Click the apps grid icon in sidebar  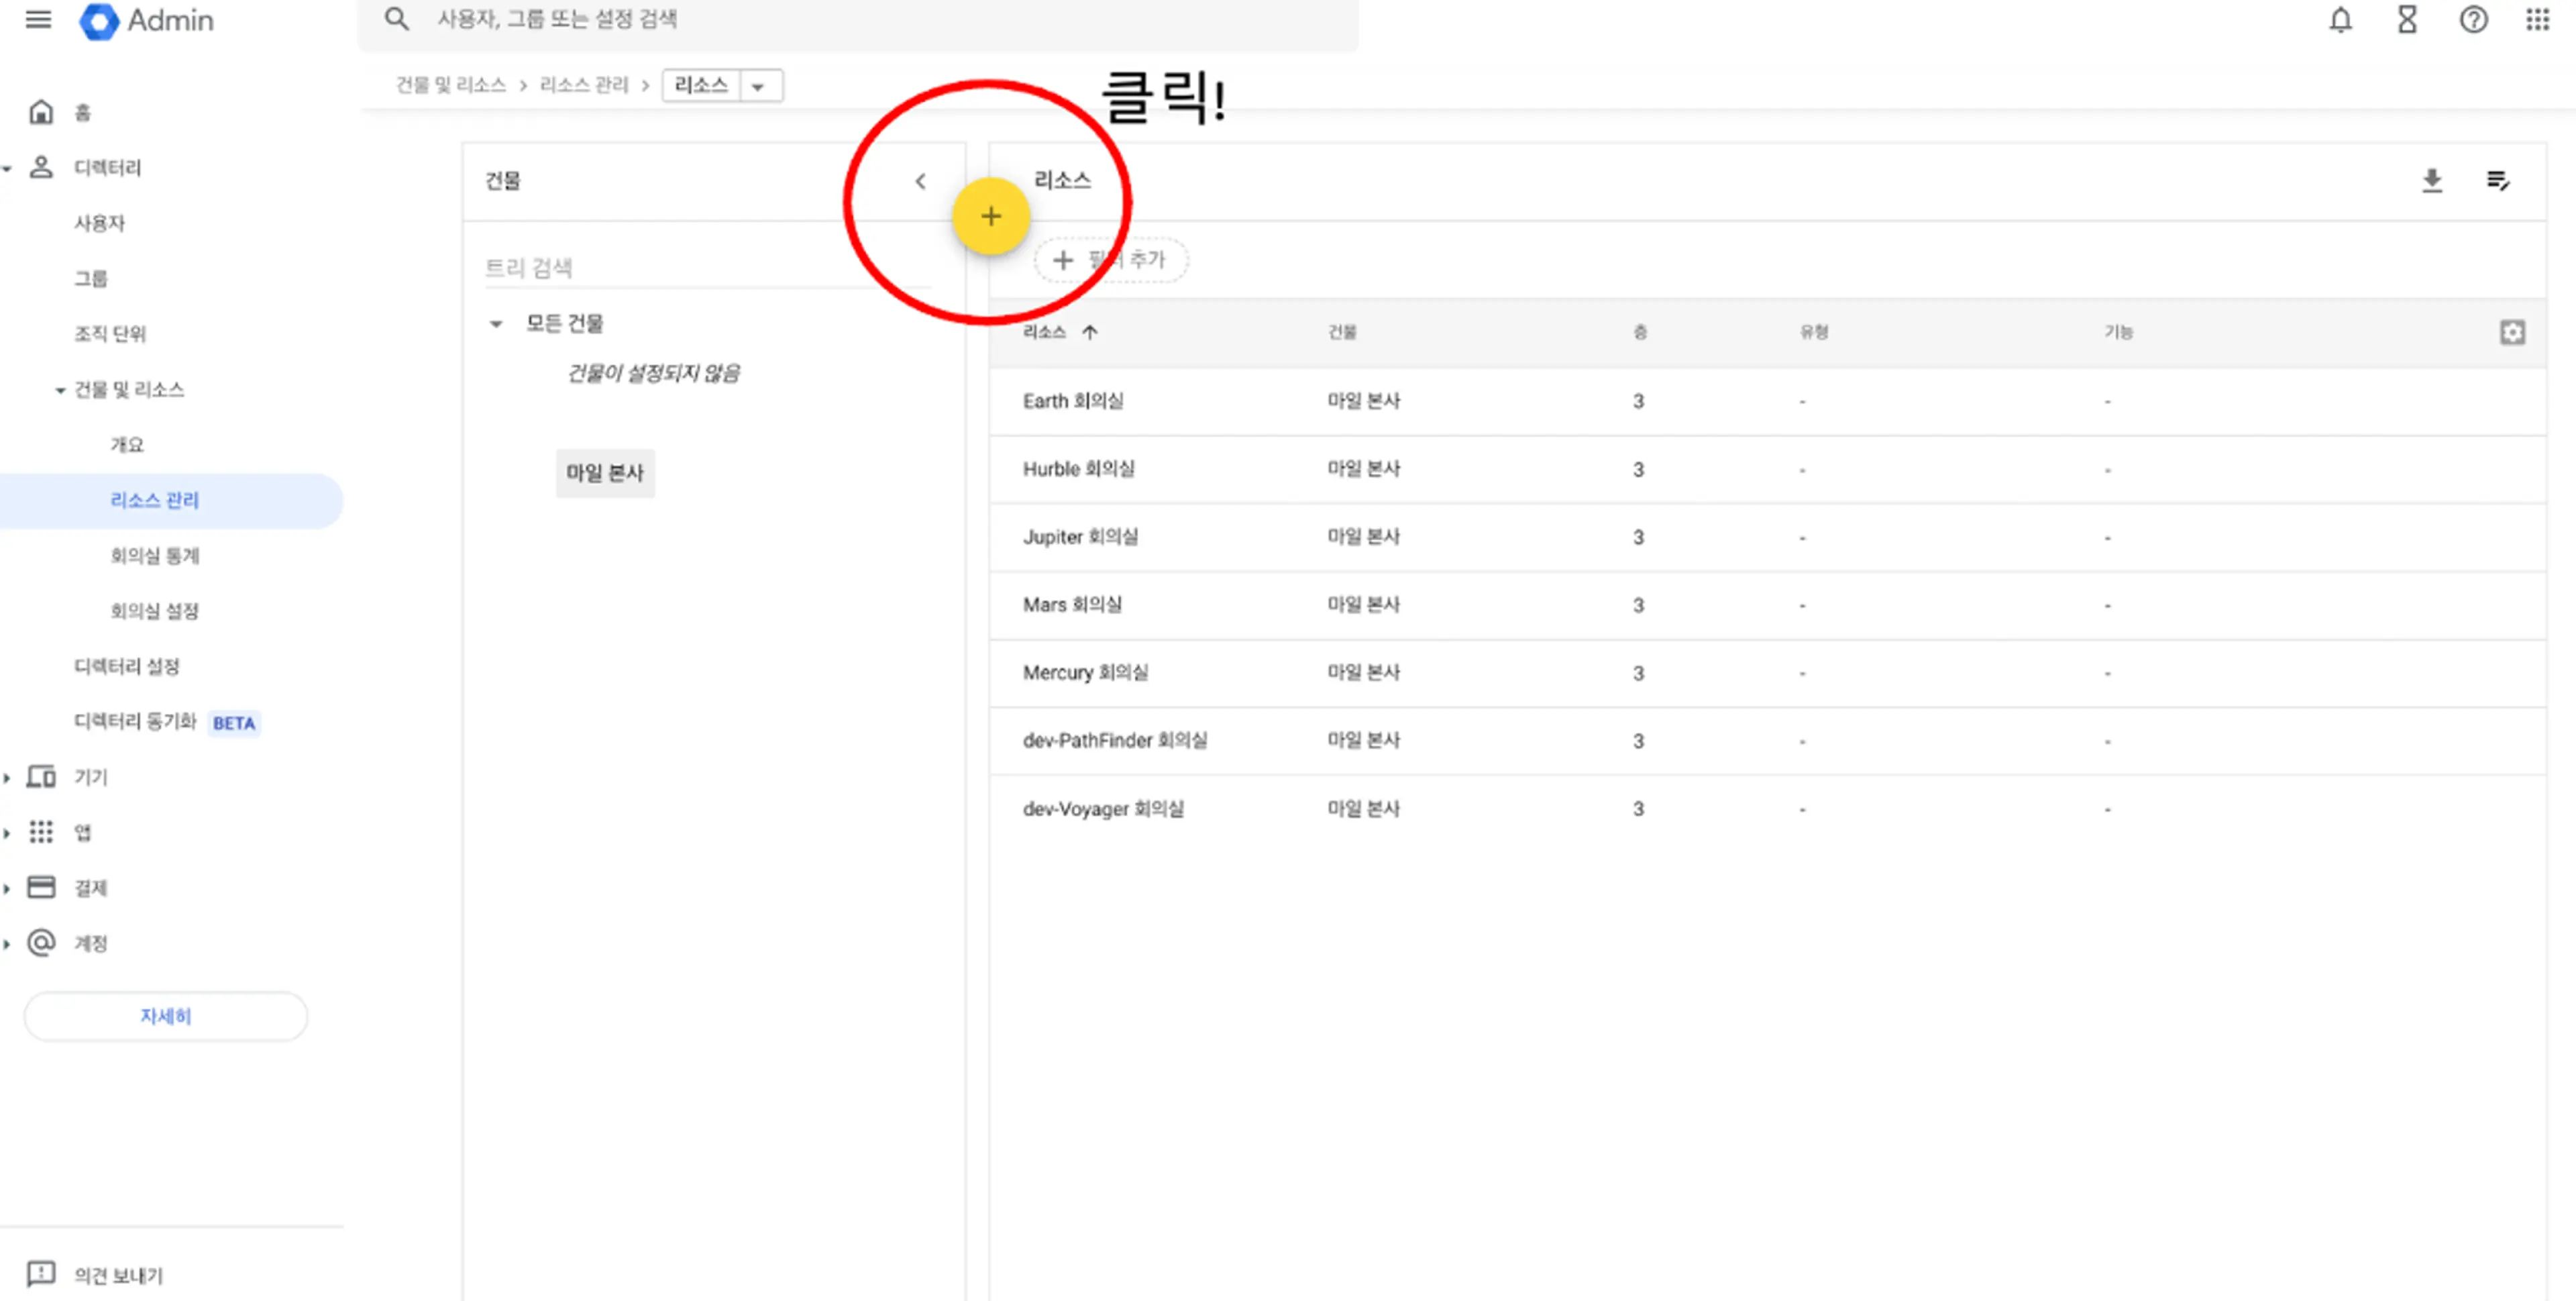(x=41, y=832)
